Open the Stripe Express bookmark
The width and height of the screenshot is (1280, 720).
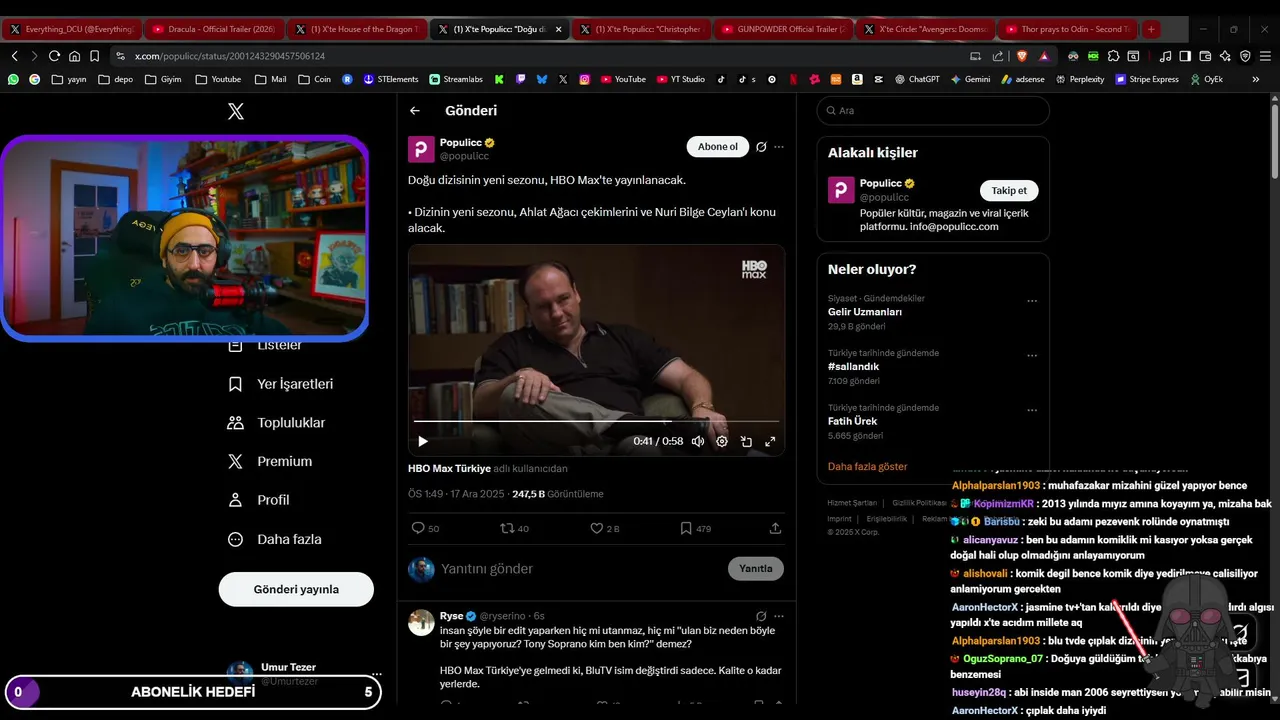pyautogui.click(x=1147, y=79)
